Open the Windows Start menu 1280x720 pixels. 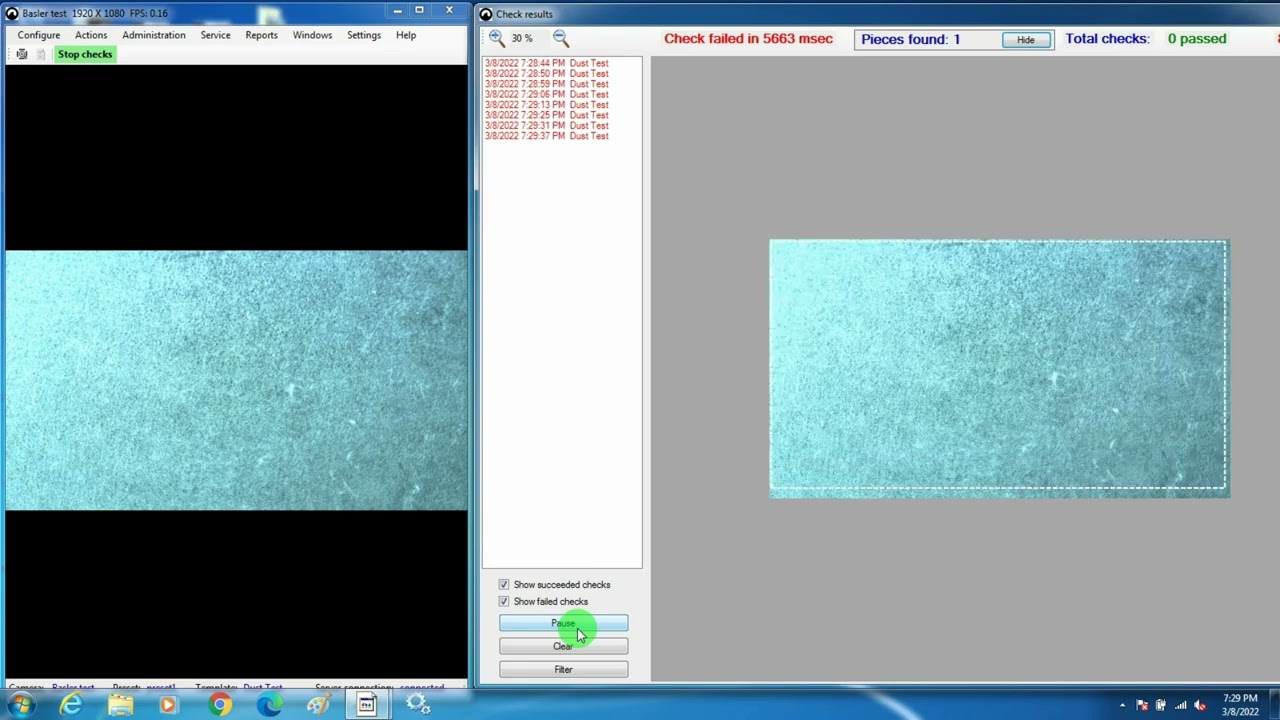coord(21,705)
